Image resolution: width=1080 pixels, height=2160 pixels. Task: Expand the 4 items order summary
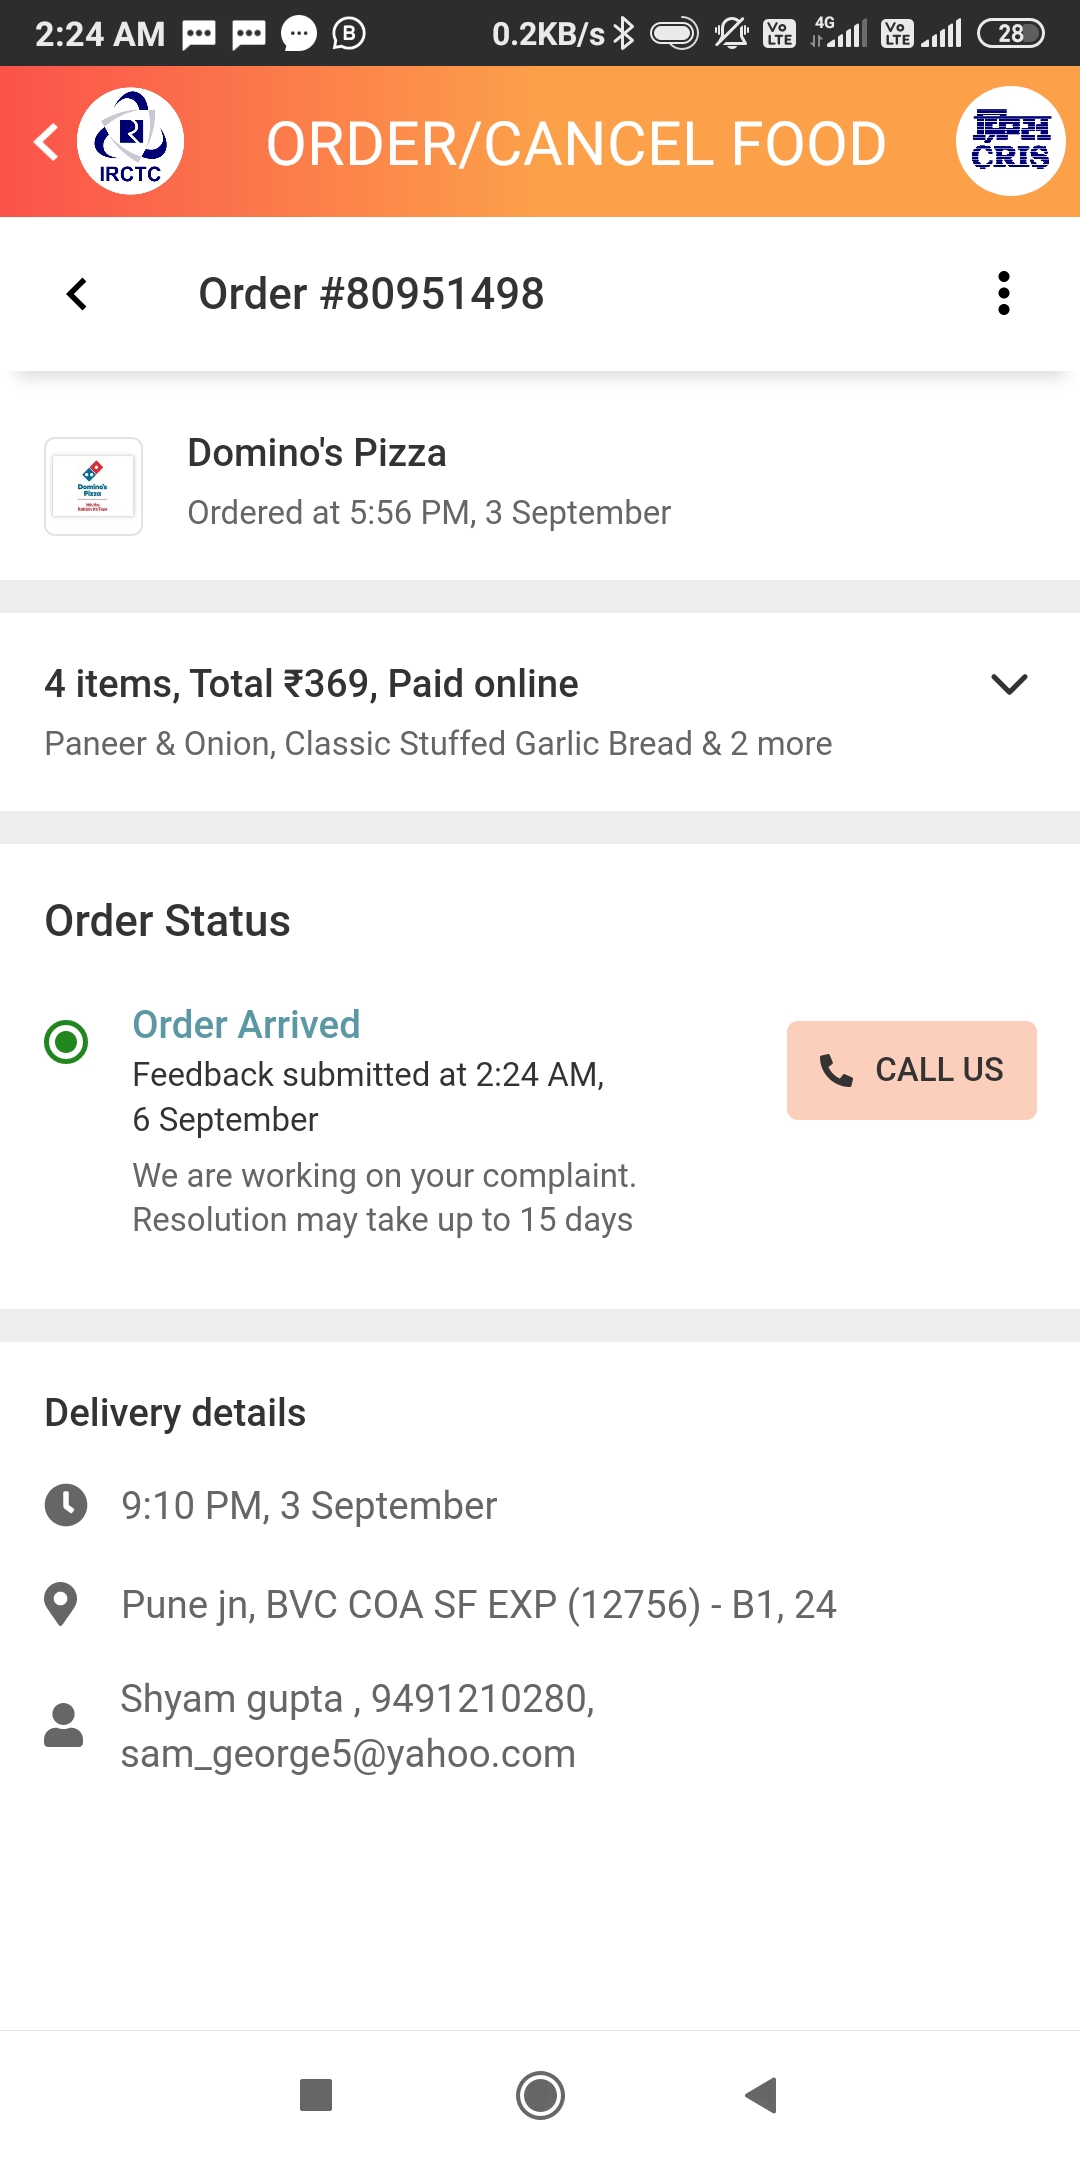[x=1009, y=685]
